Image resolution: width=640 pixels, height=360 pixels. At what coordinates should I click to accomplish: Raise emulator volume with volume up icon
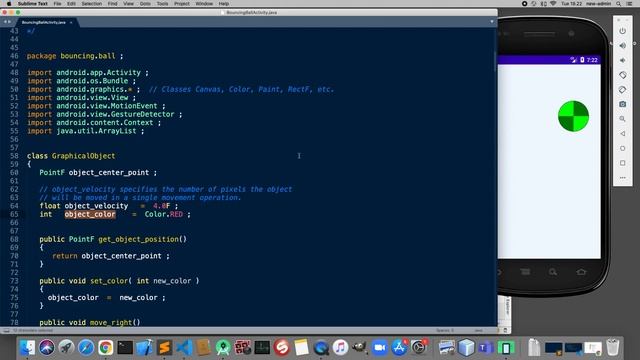click(x=622, y=46)
